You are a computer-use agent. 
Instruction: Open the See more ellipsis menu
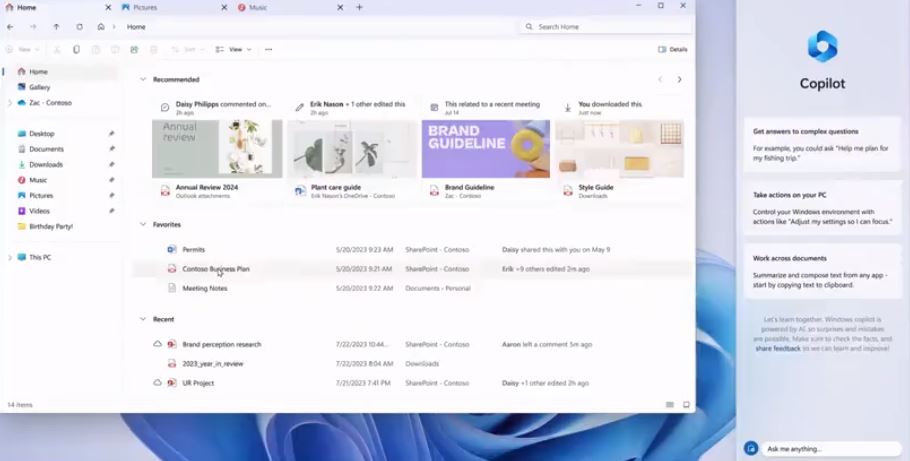[268, 49]
